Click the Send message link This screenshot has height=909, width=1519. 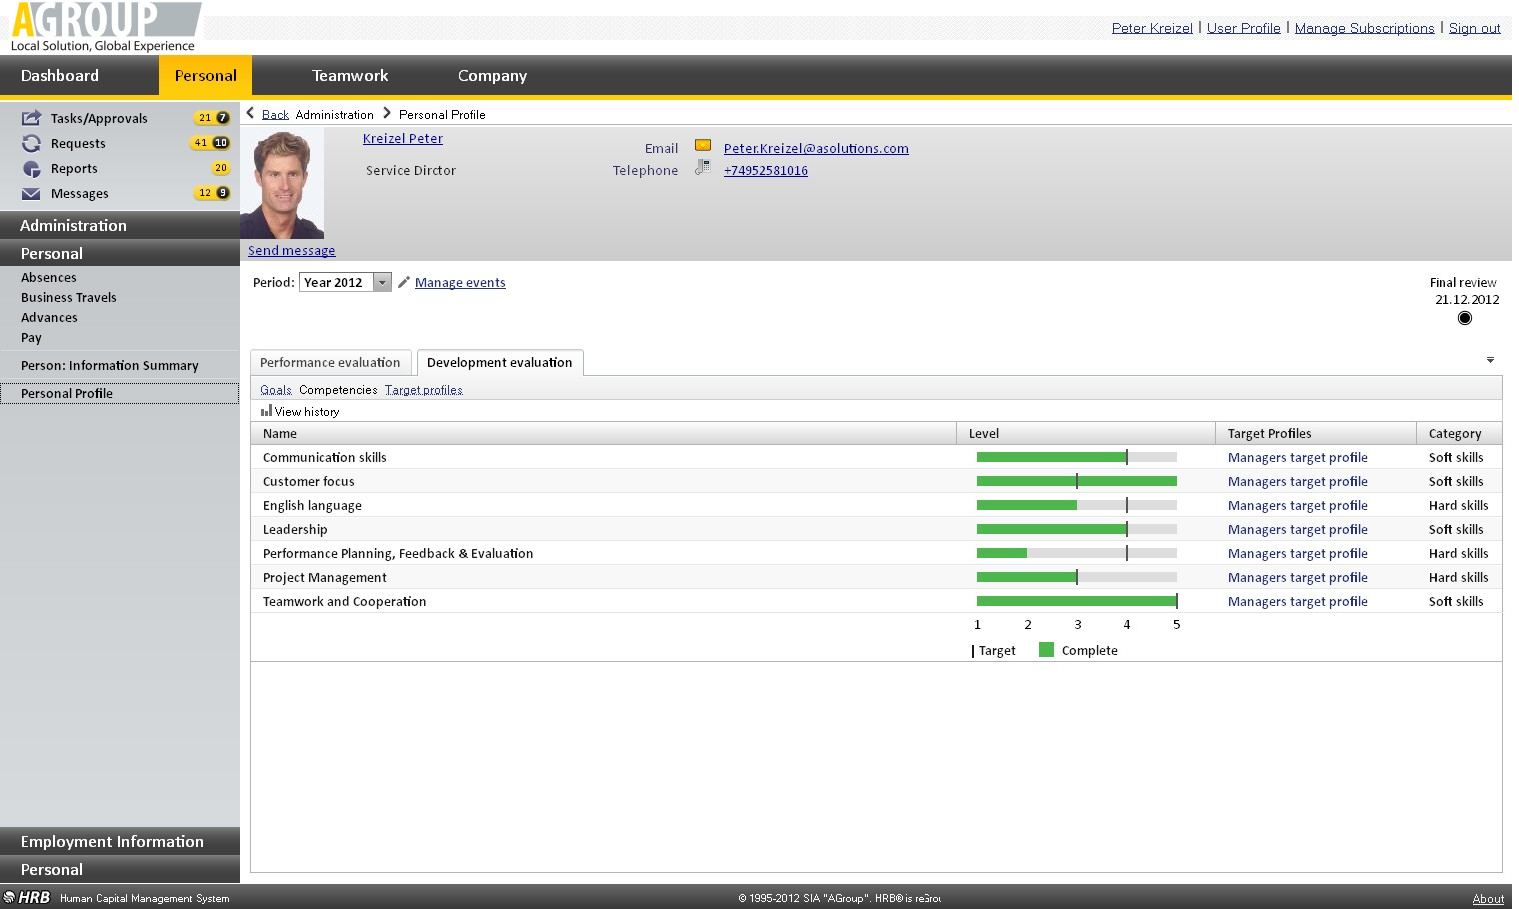(291, 251)
